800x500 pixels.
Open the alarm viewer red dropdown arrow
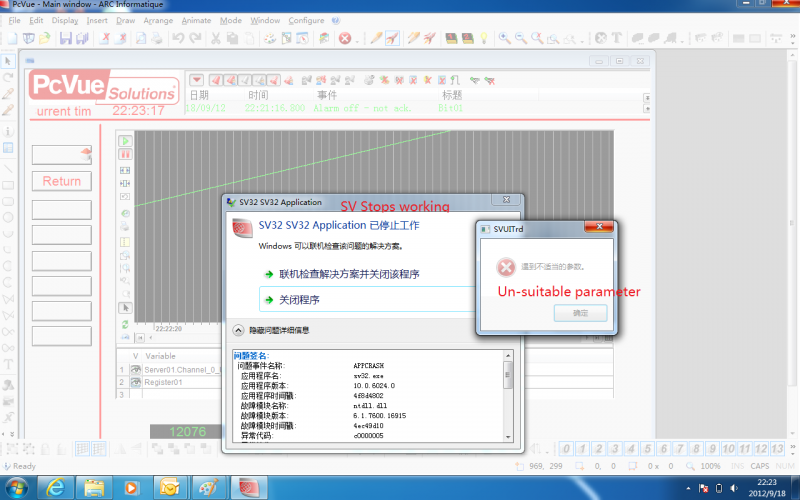pyautogui.click(x=196, y=80)
